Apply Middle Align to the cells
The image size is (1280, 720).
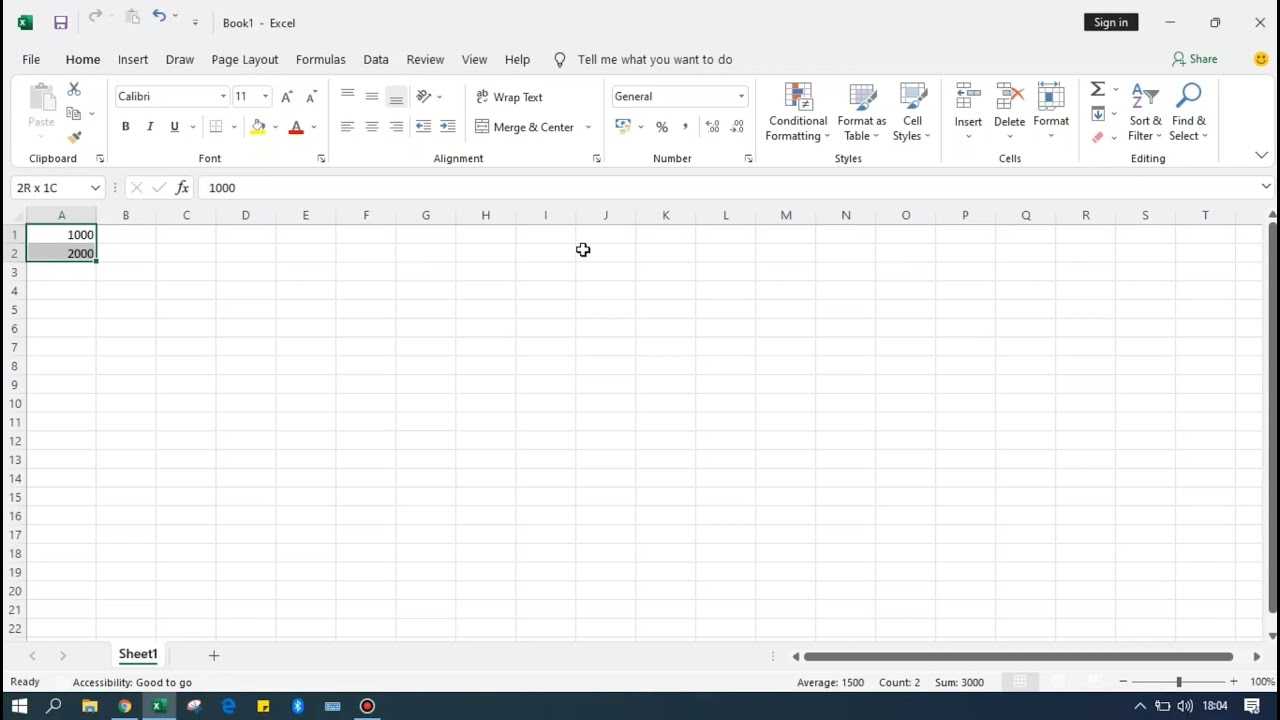tap(372, 96)
